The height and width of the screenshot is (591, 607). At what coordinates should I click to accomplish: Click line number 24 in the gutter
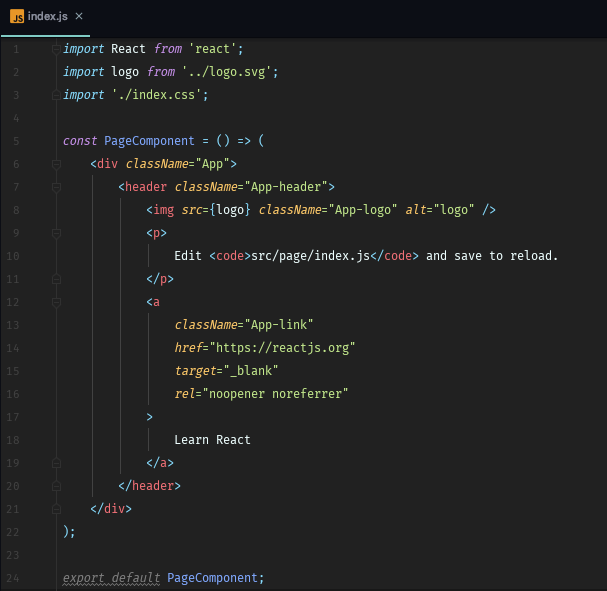13,578
